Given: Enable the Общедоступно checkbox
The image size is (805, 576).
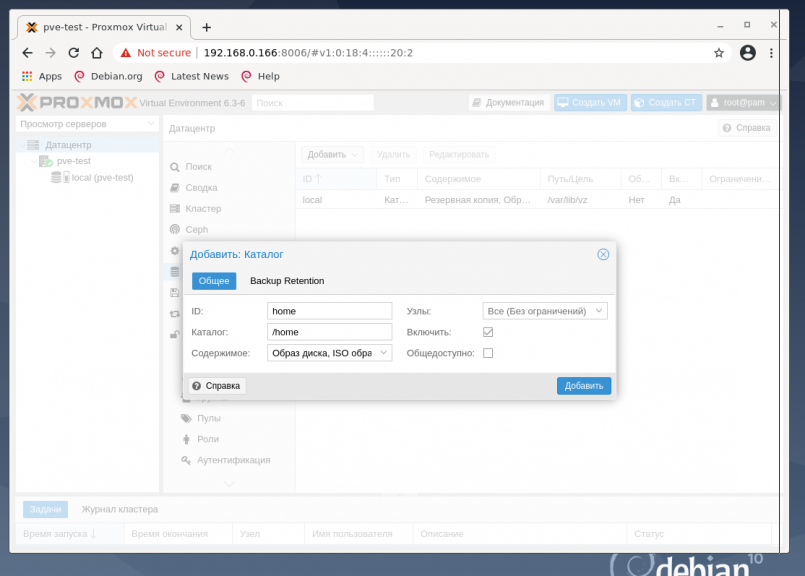Looking at the screenshot, I should pyautogui.click(x=488, y=352).
